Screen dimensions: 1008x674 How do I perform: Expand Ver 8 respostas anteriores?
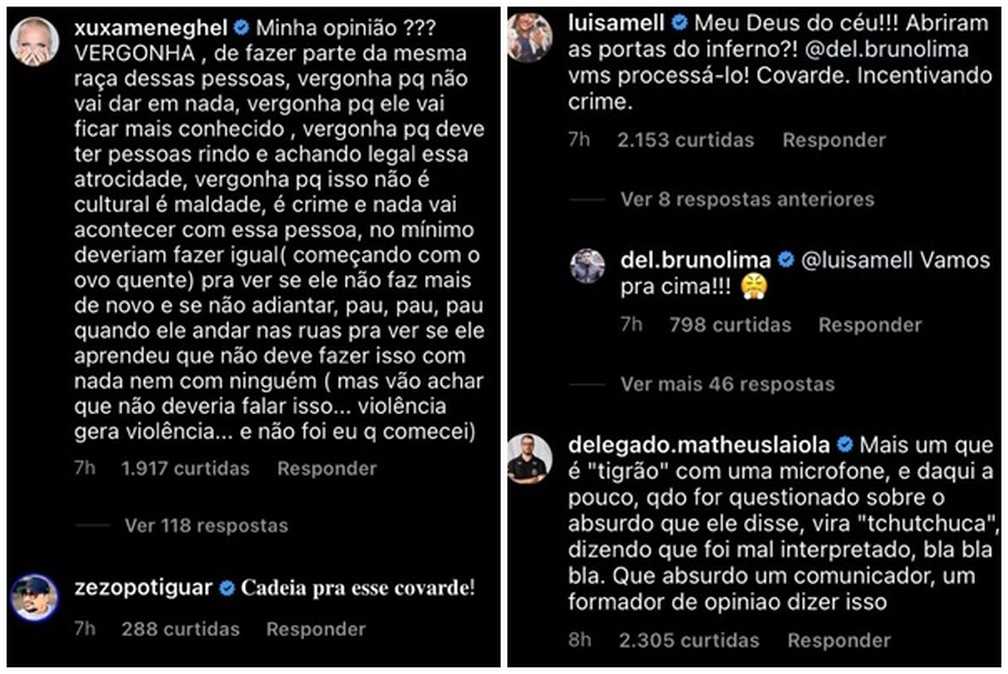coord(748,199)
